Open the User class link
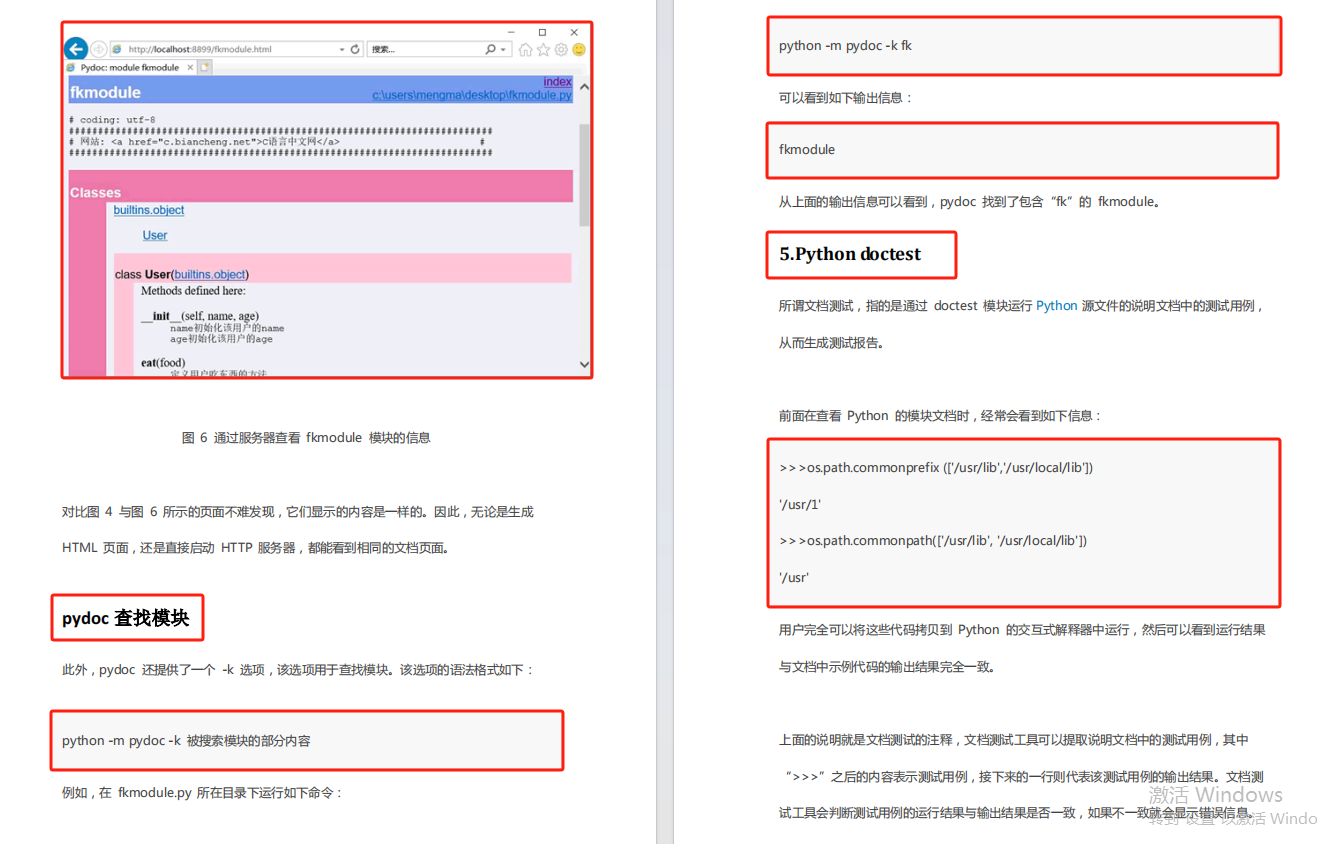 click(154, 235)
